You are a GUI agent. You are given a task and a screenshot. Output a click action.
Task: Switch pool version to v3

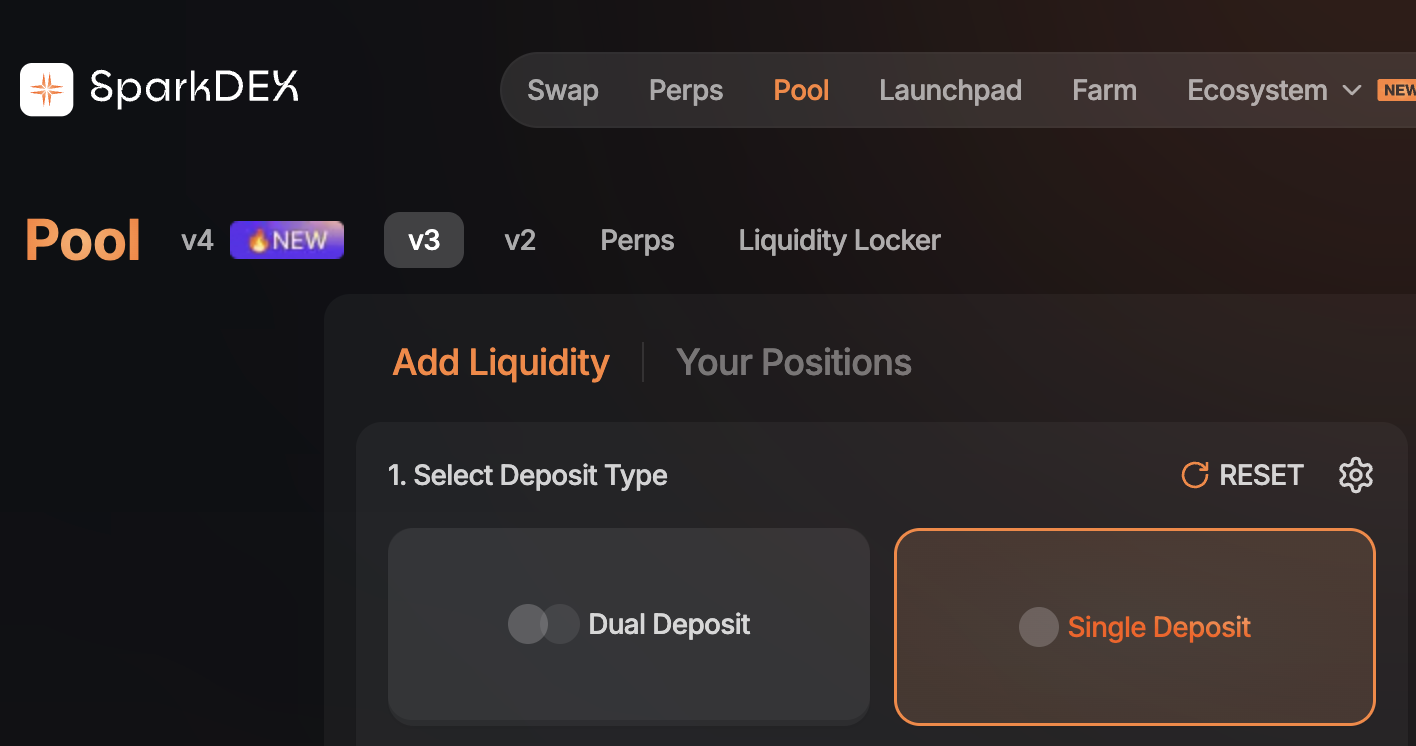click(x=424, y=241)
